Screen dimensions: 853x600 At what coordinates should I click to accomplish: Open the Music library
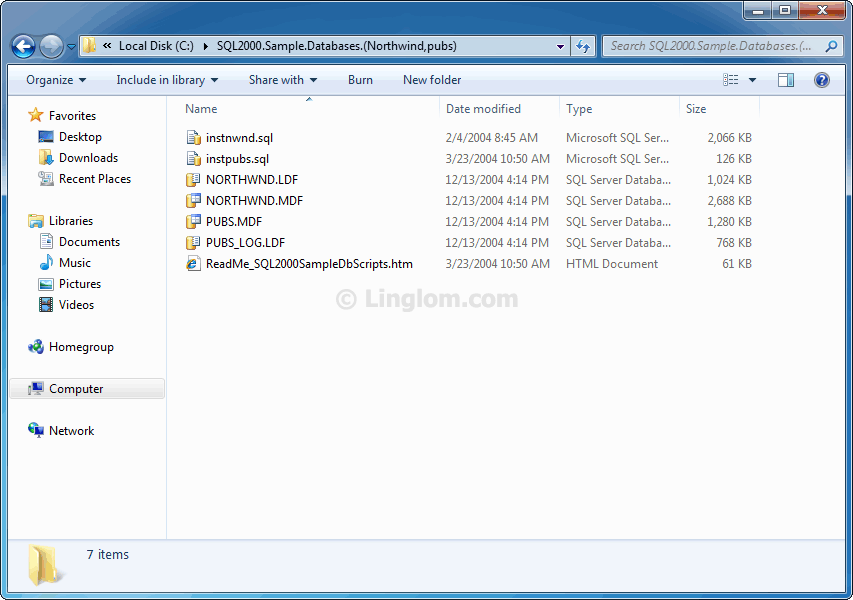pos(75,263)
